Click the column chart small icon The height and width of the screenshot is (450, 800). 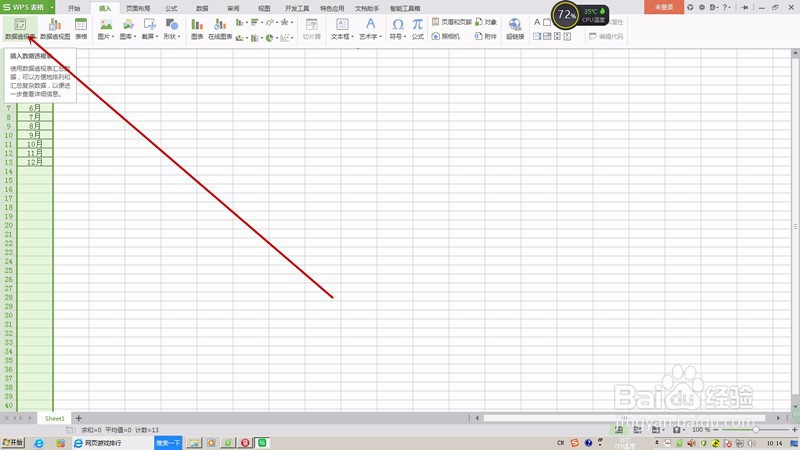pyautogui.click(x=239, y=22)
